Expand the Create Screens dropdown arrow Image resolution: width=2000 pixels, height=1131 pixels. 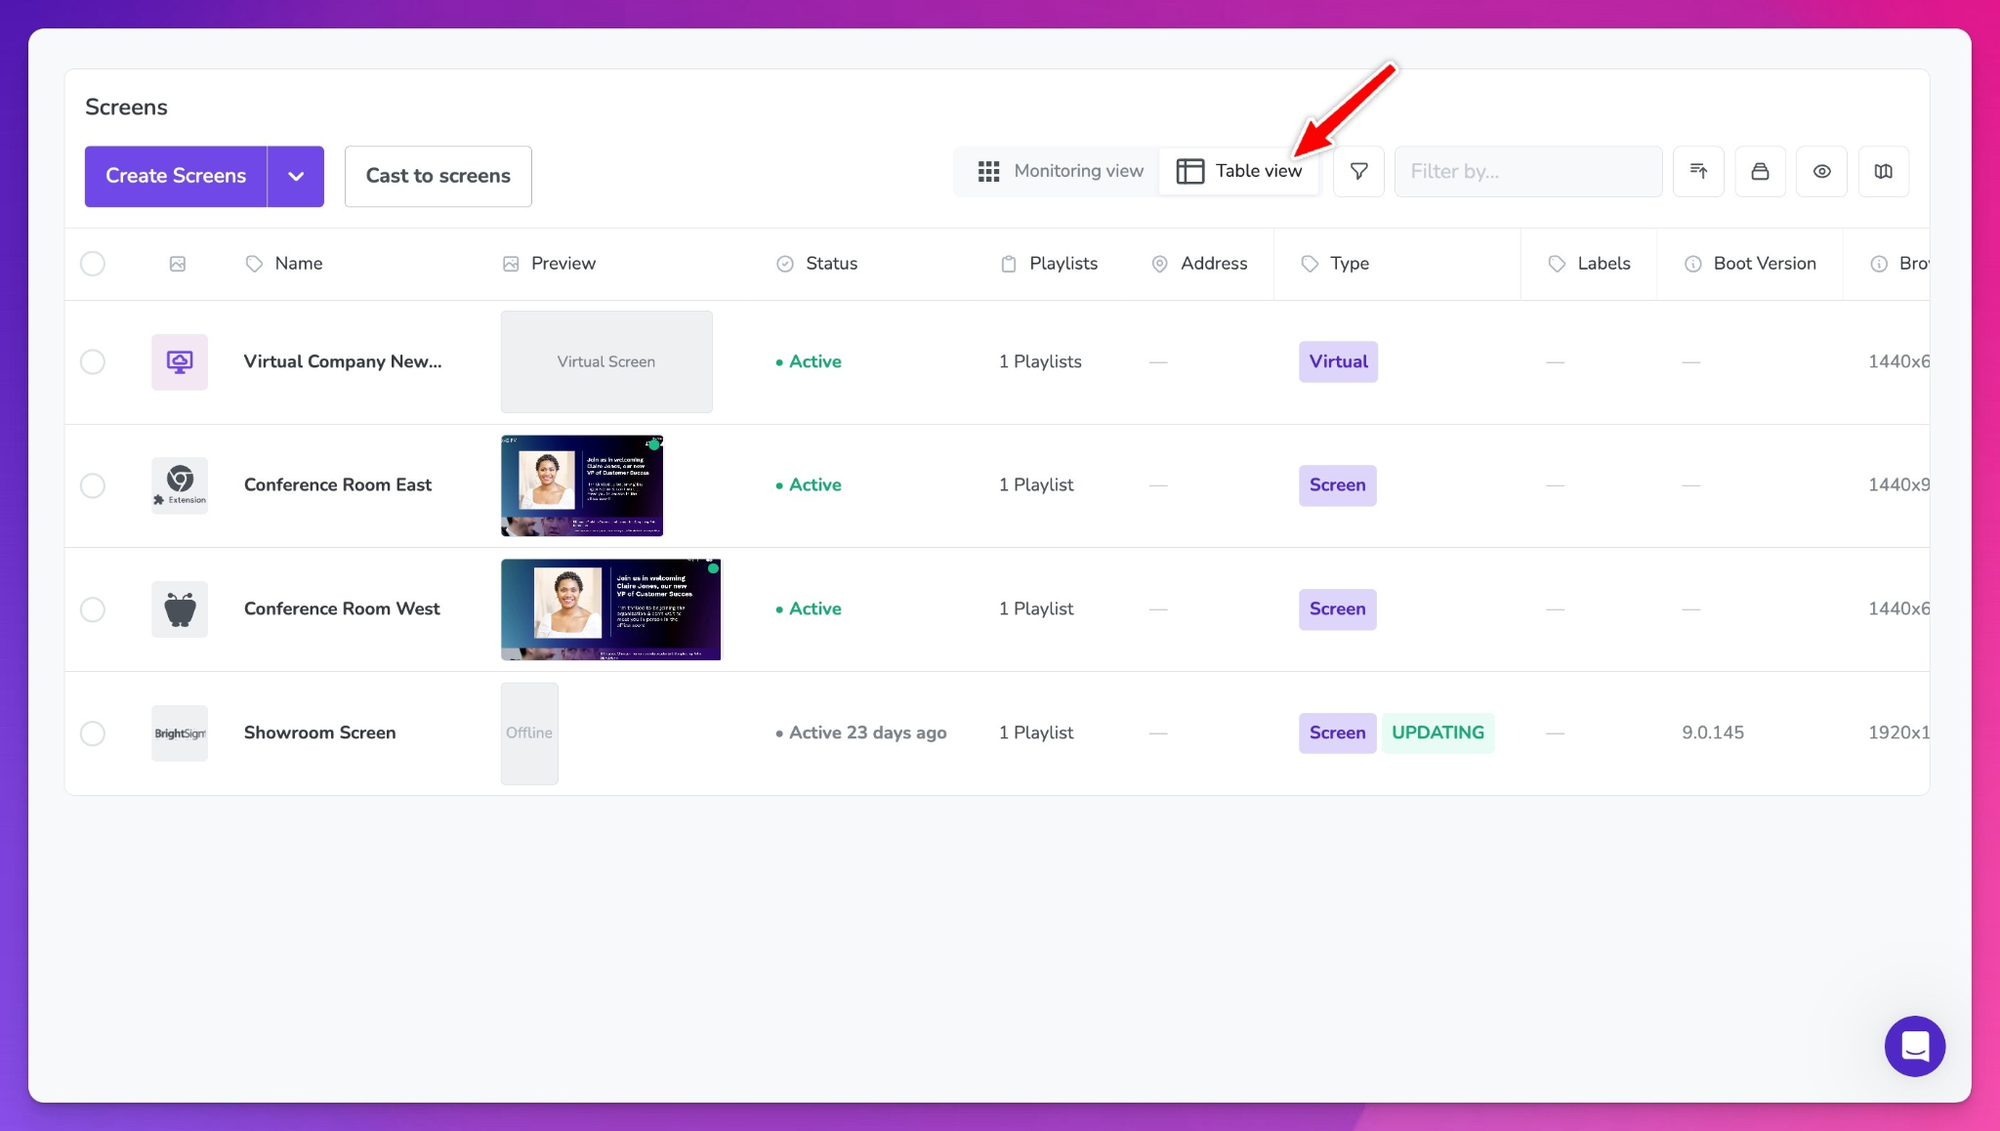[x=296, y=176]
